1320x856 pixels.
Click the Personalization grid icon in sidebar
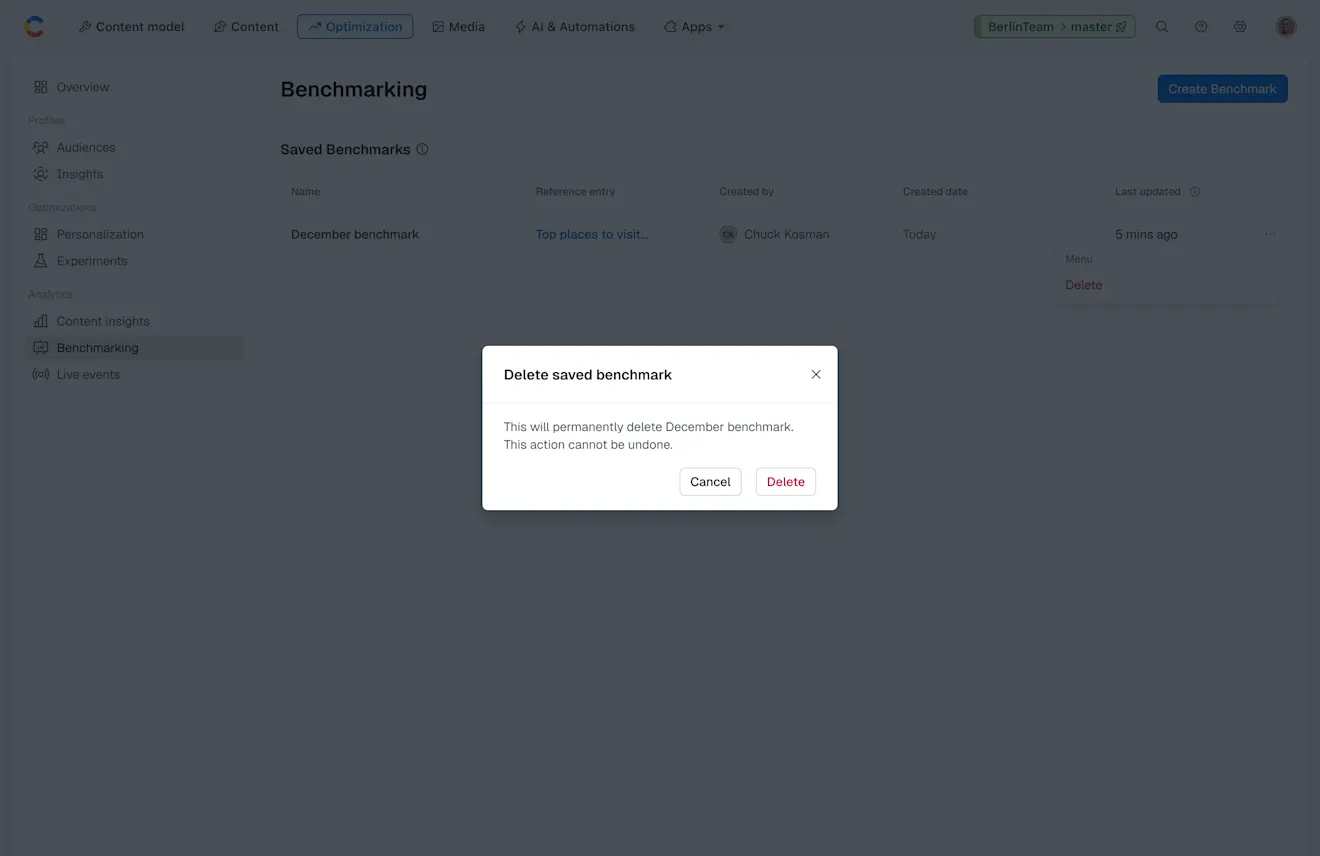click(x=40, y=234)
